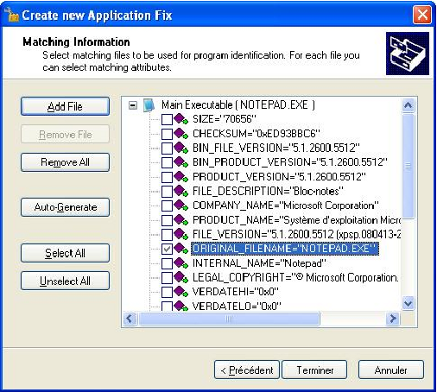The image size is (437, 392).
Task: Click the vertical scrollbar down arrow
Action: pos(408,304)
